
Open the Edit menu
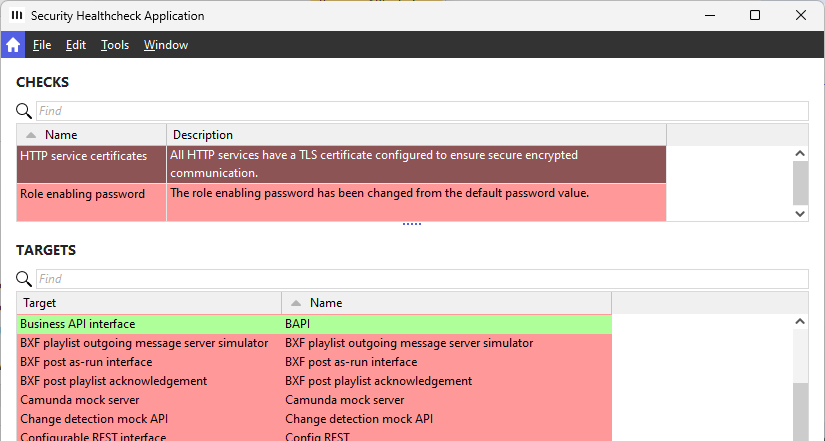pos(76,45)
